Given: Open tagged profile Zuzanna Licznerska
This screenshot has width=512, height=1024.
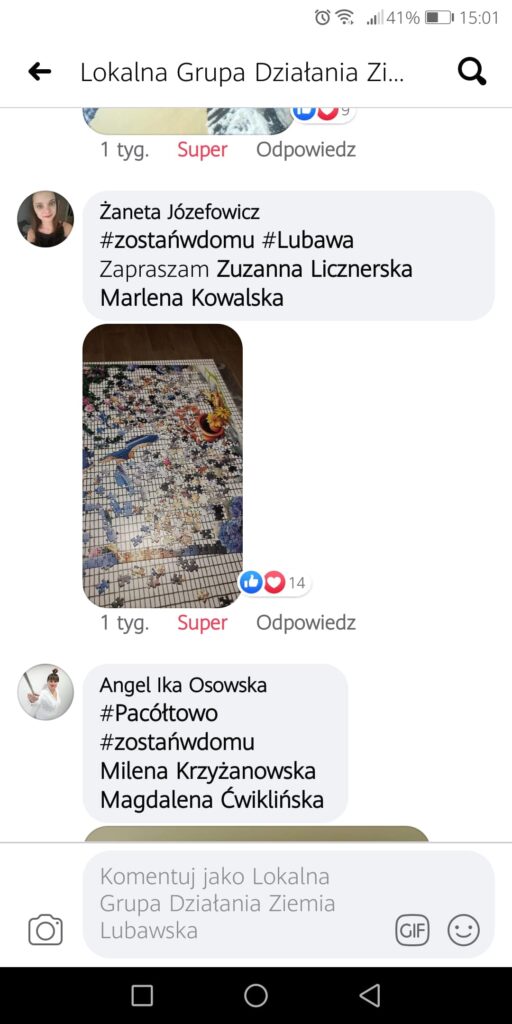Looking at the screenshot, I should click(x=314, y=269).
